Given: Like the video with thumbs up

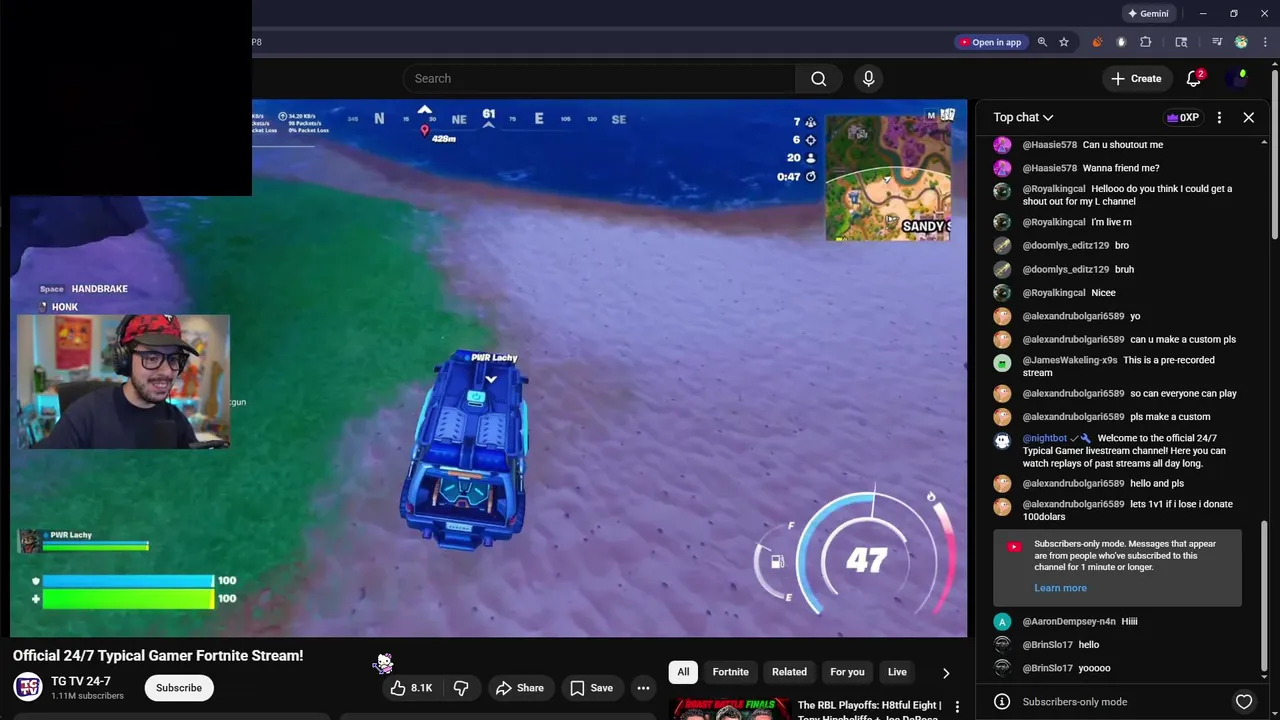Looking at the screenshot, I should click(x=411, y=688).
